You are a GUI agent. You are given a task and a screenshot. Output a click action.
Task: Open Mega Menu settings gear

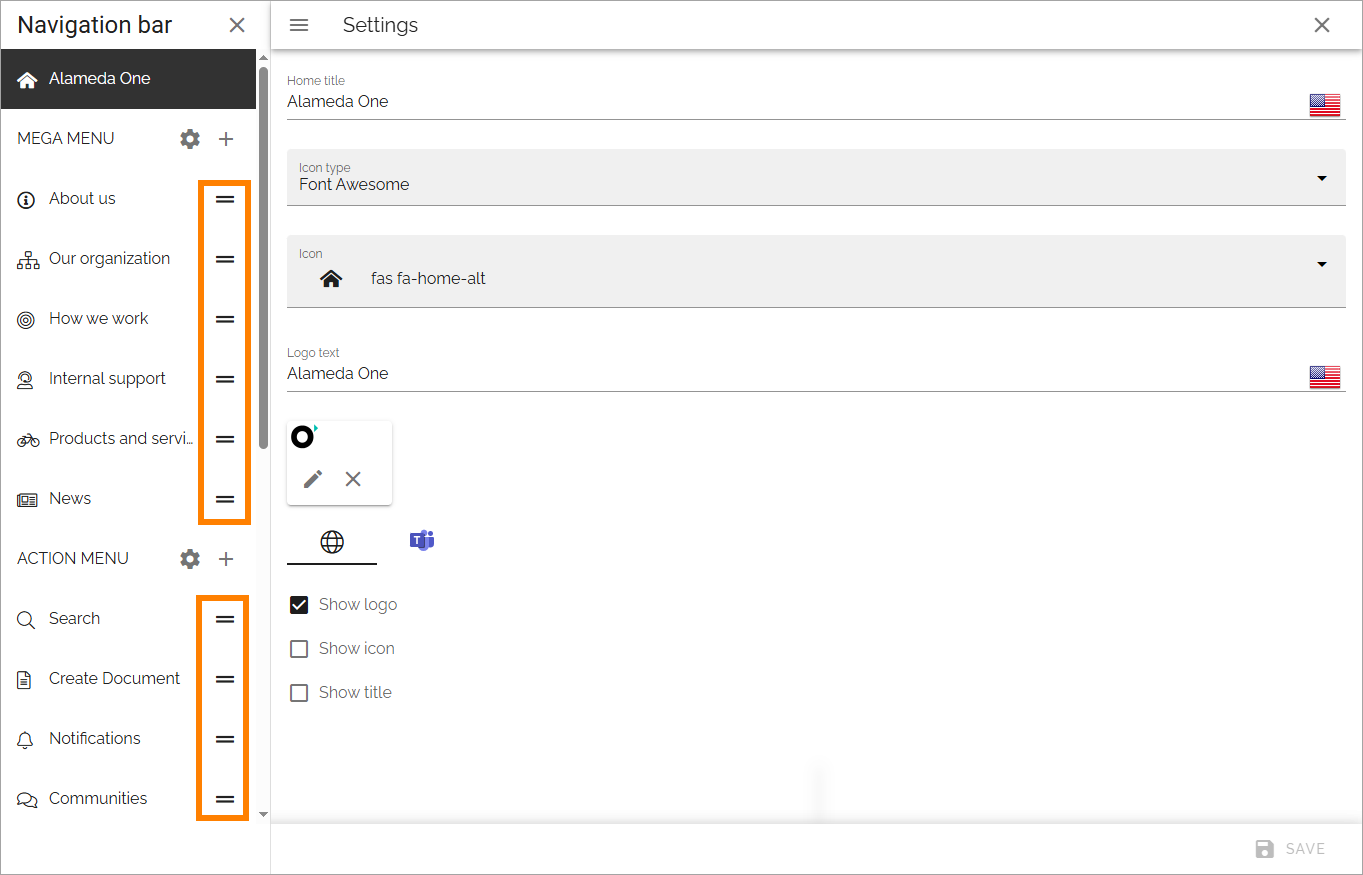tap(190, 139)
